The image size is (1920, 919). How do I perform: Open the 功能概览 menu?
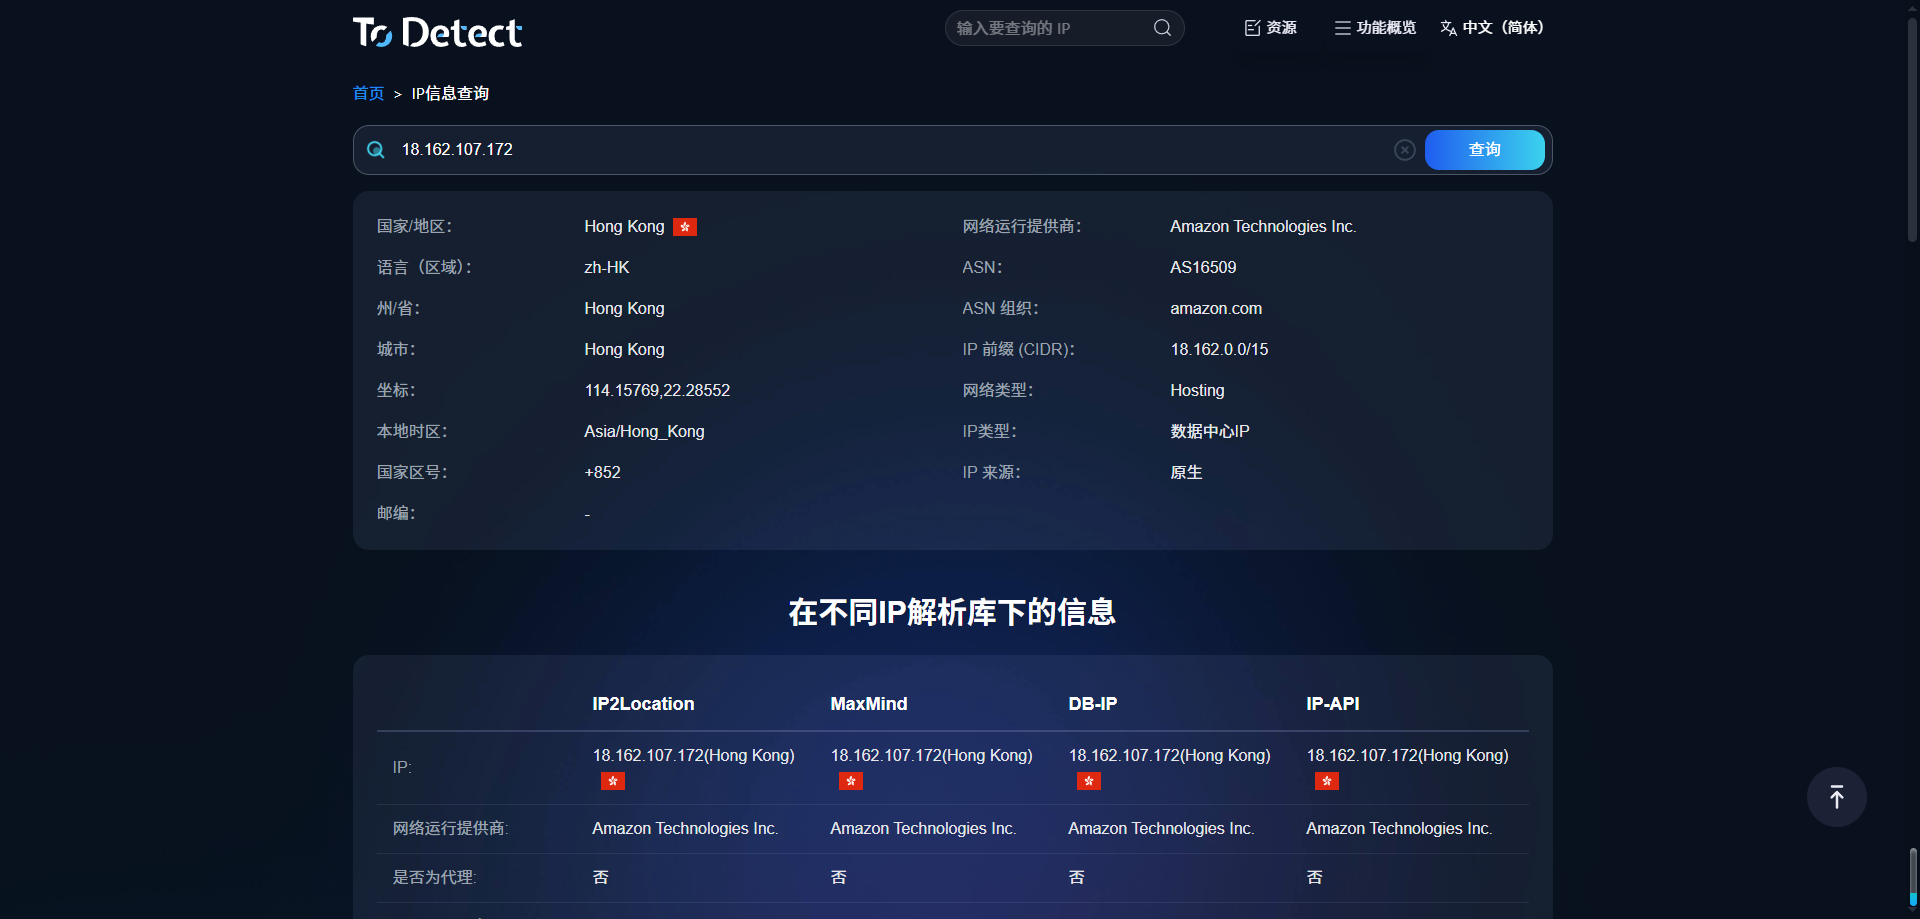click(1376, 28)
